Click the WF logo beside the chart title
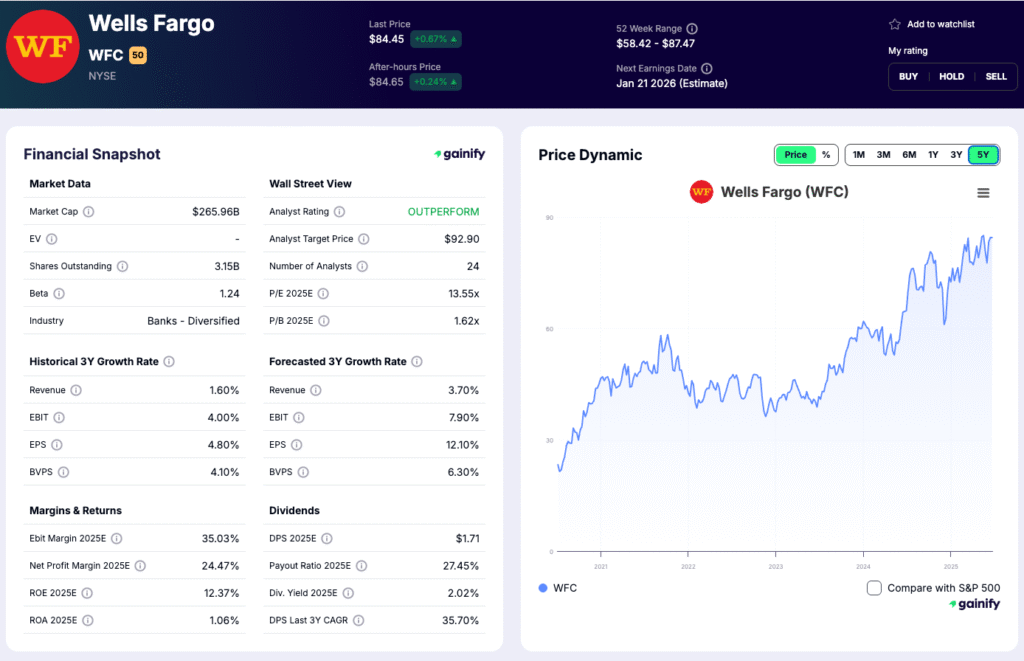Screen dimensions: 1024x661 [700, 192]
